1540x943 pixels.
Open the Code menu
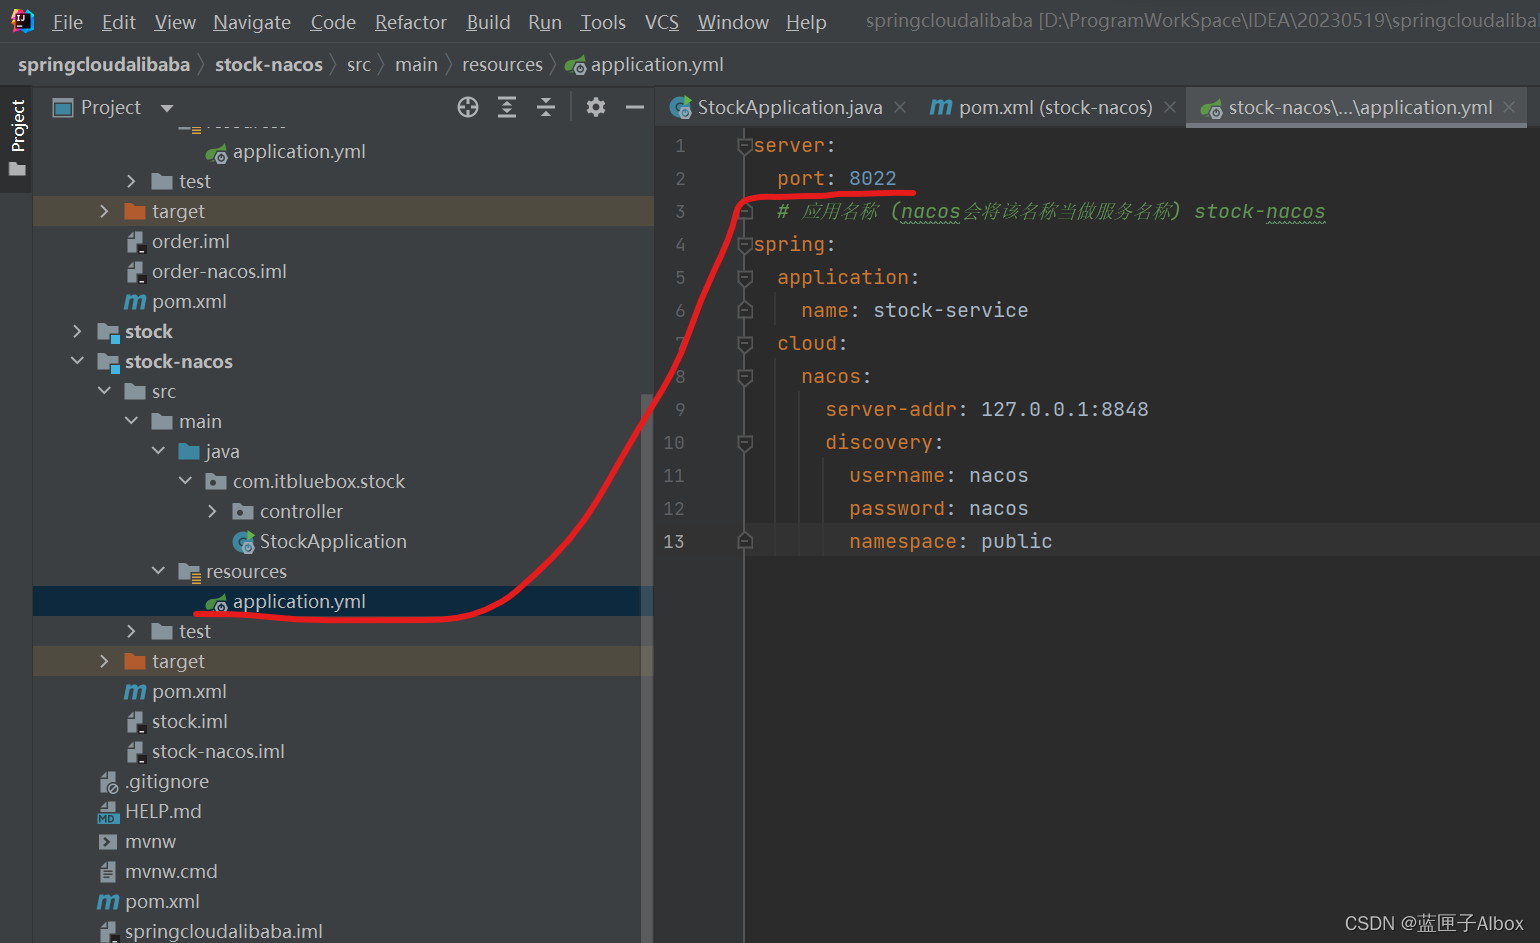333,22
